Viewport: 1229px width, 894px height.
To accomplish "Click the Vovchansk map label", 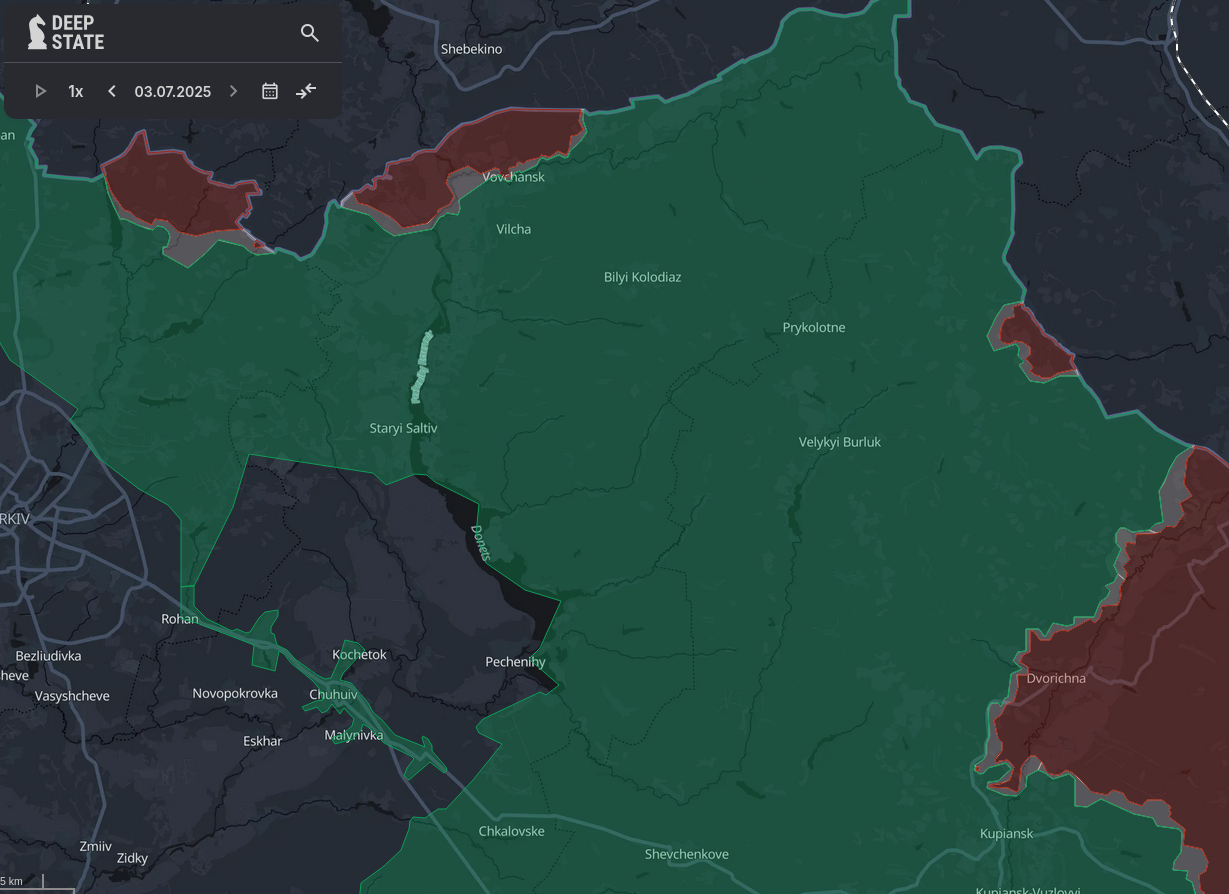I will tap(514, 177).
